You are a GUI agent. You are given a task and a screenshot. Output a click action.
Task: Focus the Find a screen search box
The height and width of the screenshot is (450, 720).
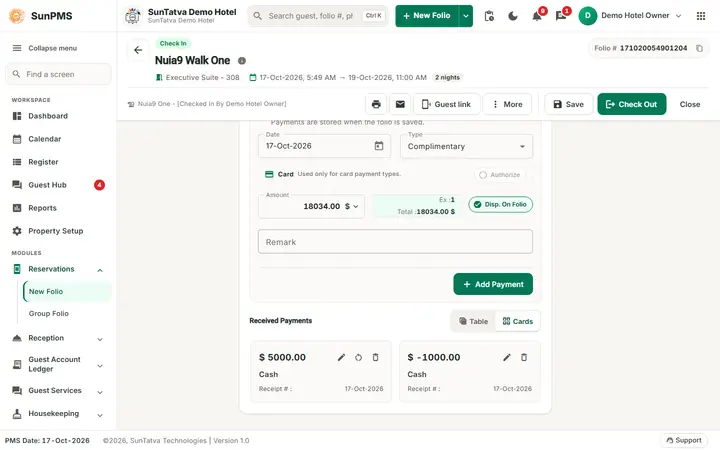pyautogui.click(x=58, y=74)
